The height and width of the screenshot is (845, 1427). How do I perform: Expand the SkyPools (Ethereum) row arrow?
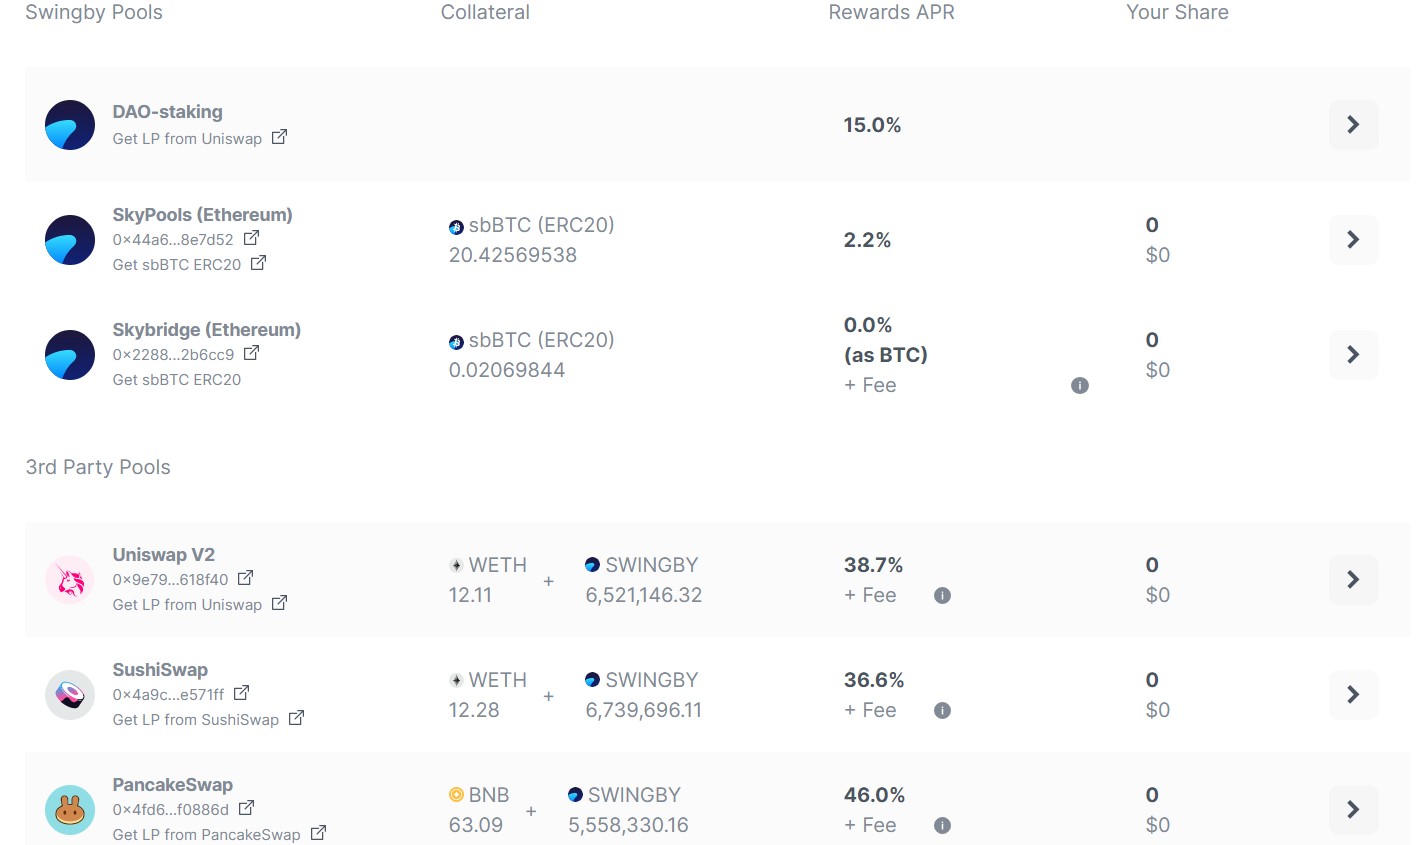pos(1353,240)
